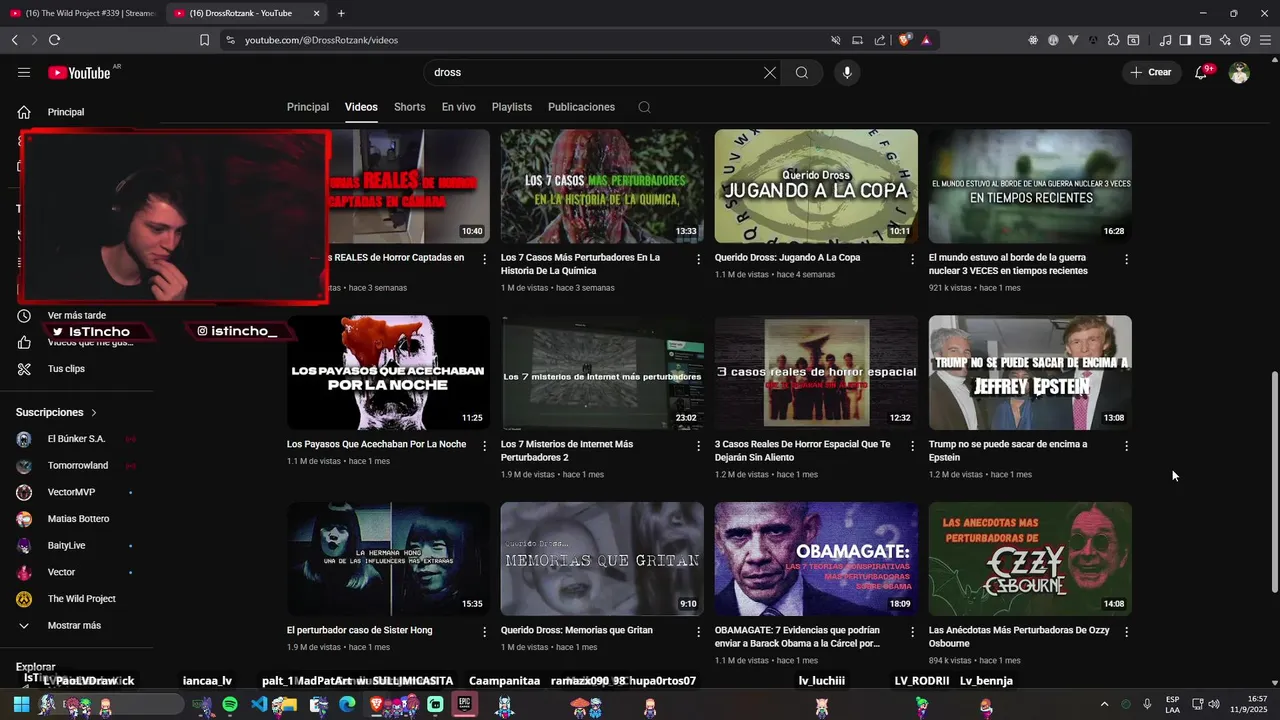Click the magnifier search button beside the search box
Image resolution: width=1280 pixels, height=720 pixels.
[x=802, y=72]
